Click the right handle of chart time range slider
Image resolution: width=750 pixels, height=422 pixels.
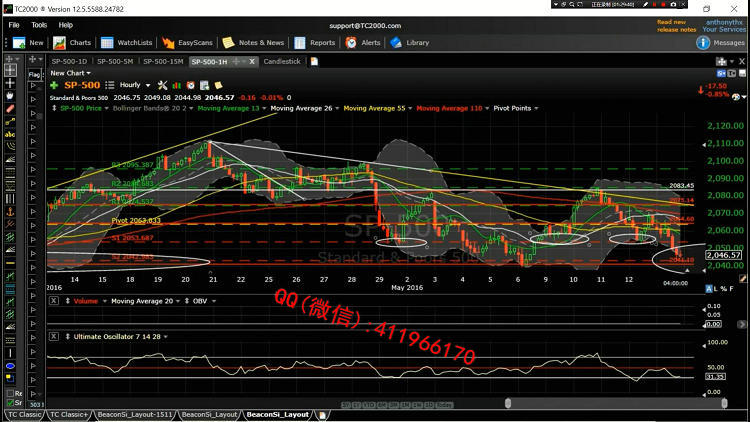(724, 404)
